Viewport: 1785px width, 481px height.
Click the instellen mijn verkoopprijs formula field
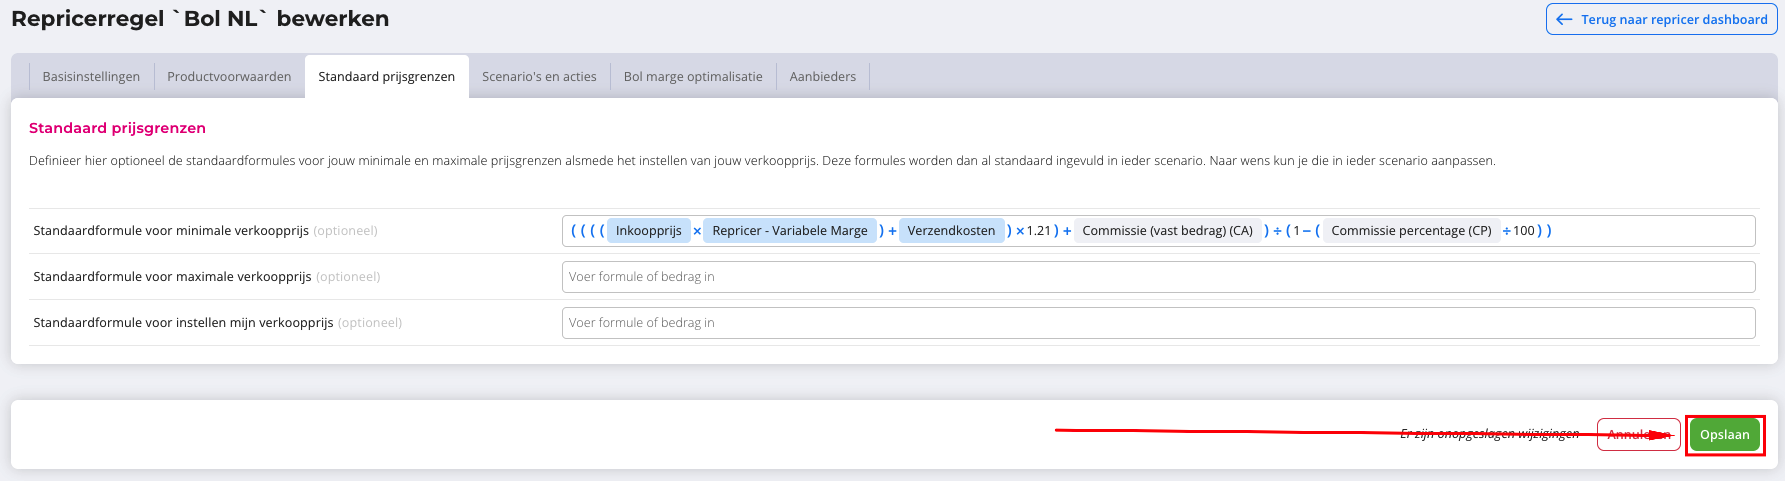[1158, 323]
